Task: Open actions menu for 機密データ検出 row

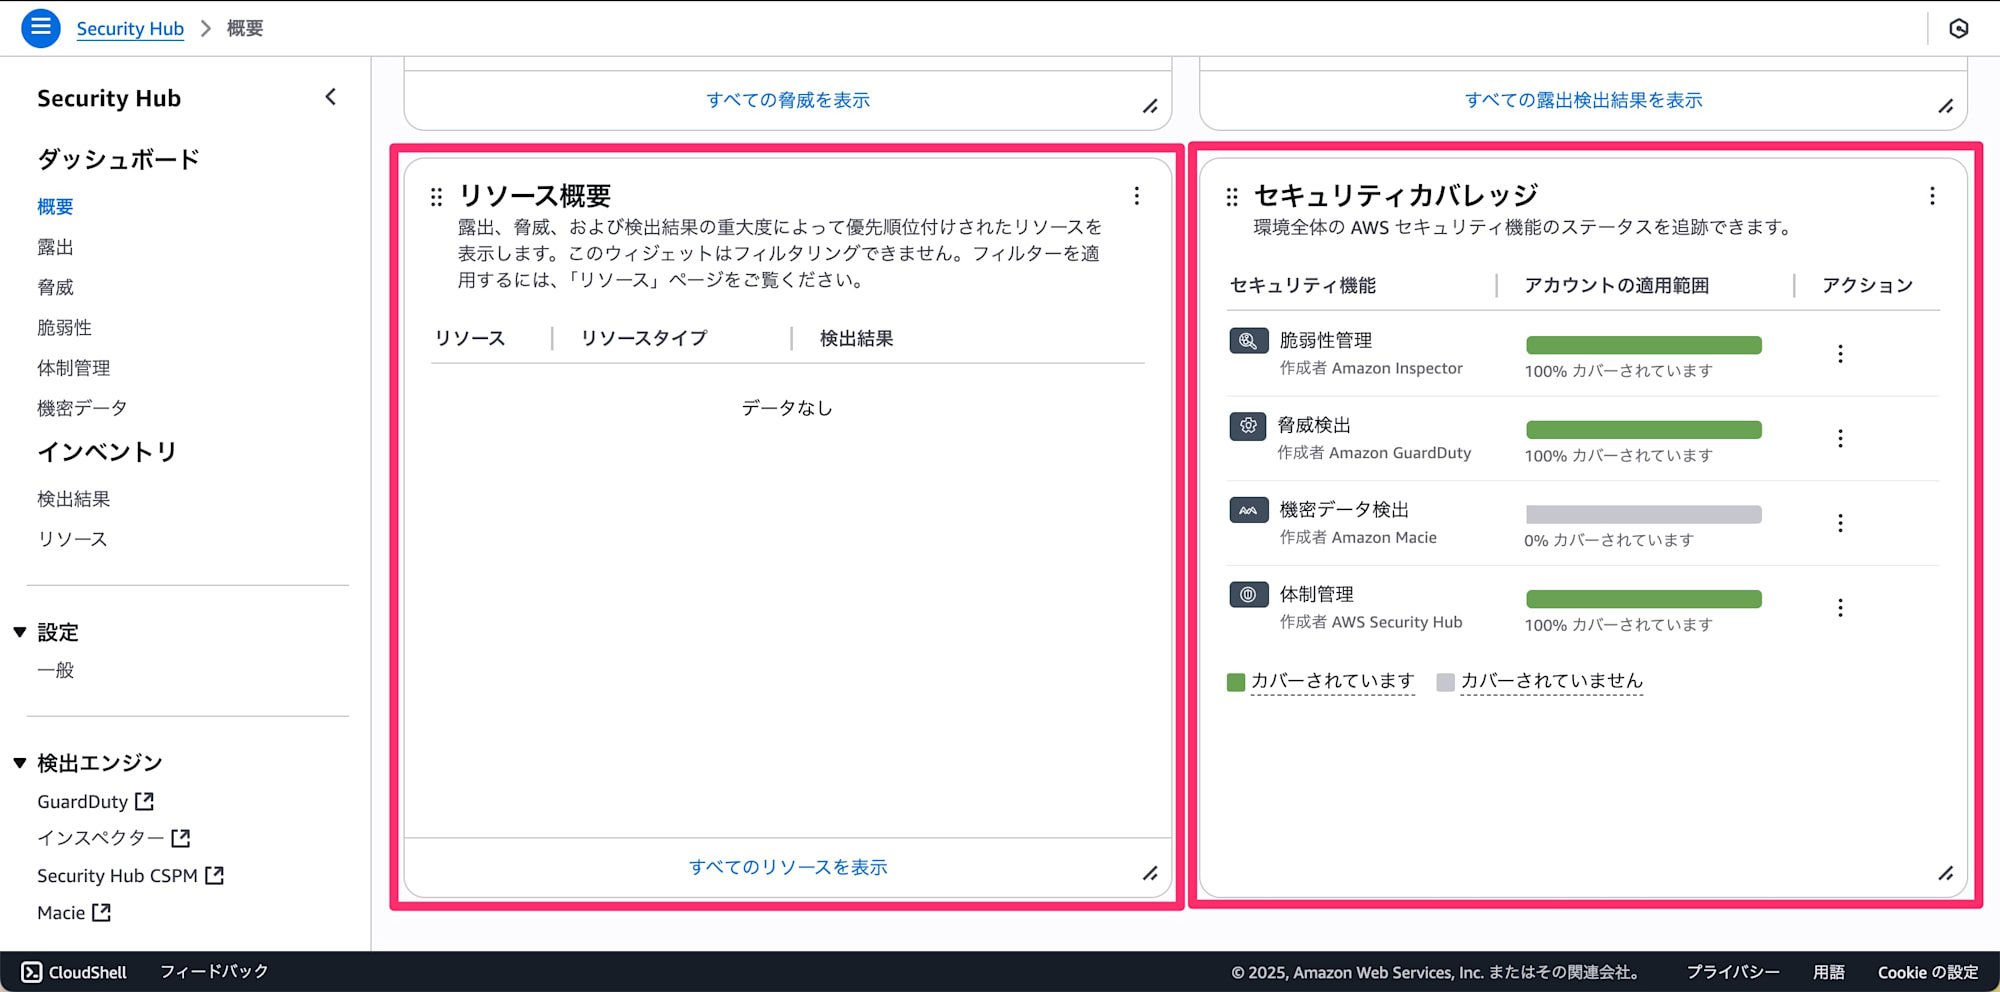Action: [x=1840, y=523]
